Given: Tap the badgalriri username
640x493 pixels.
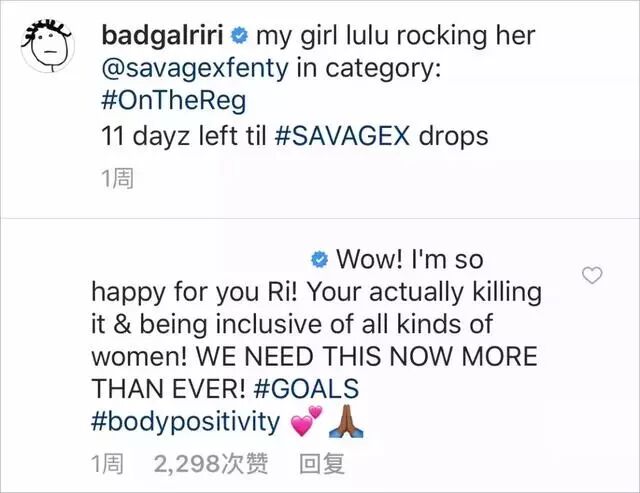Looking at the screenshot, I should tap(162, 36).
